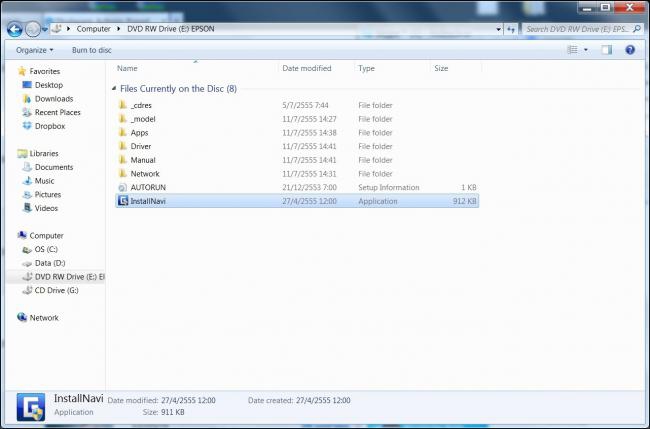This screenshot has height=429, width=650.
Task: Expand the address bar history dropdown arrow
Action: coord(498,29)
